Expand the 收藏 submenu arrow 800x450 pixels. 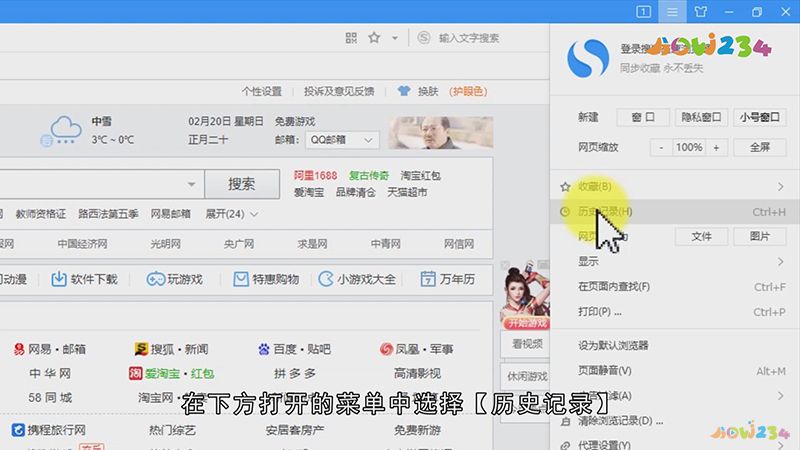tap(781, 187)
